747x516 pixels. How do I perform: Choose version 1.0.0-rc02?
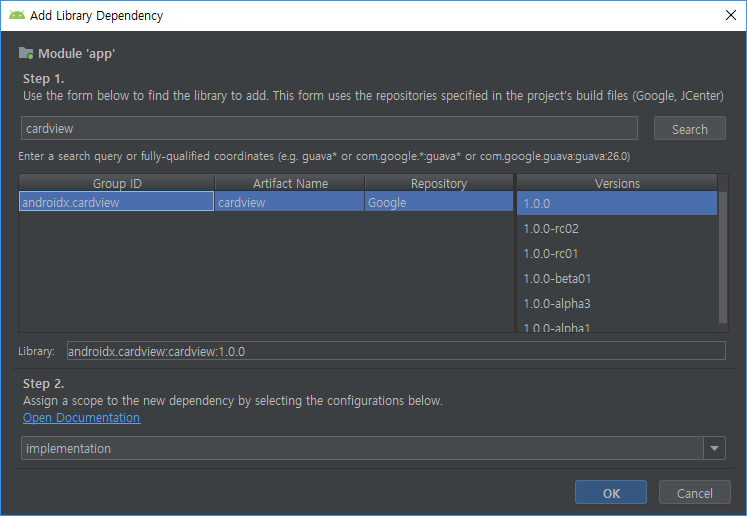pos(617,229)
